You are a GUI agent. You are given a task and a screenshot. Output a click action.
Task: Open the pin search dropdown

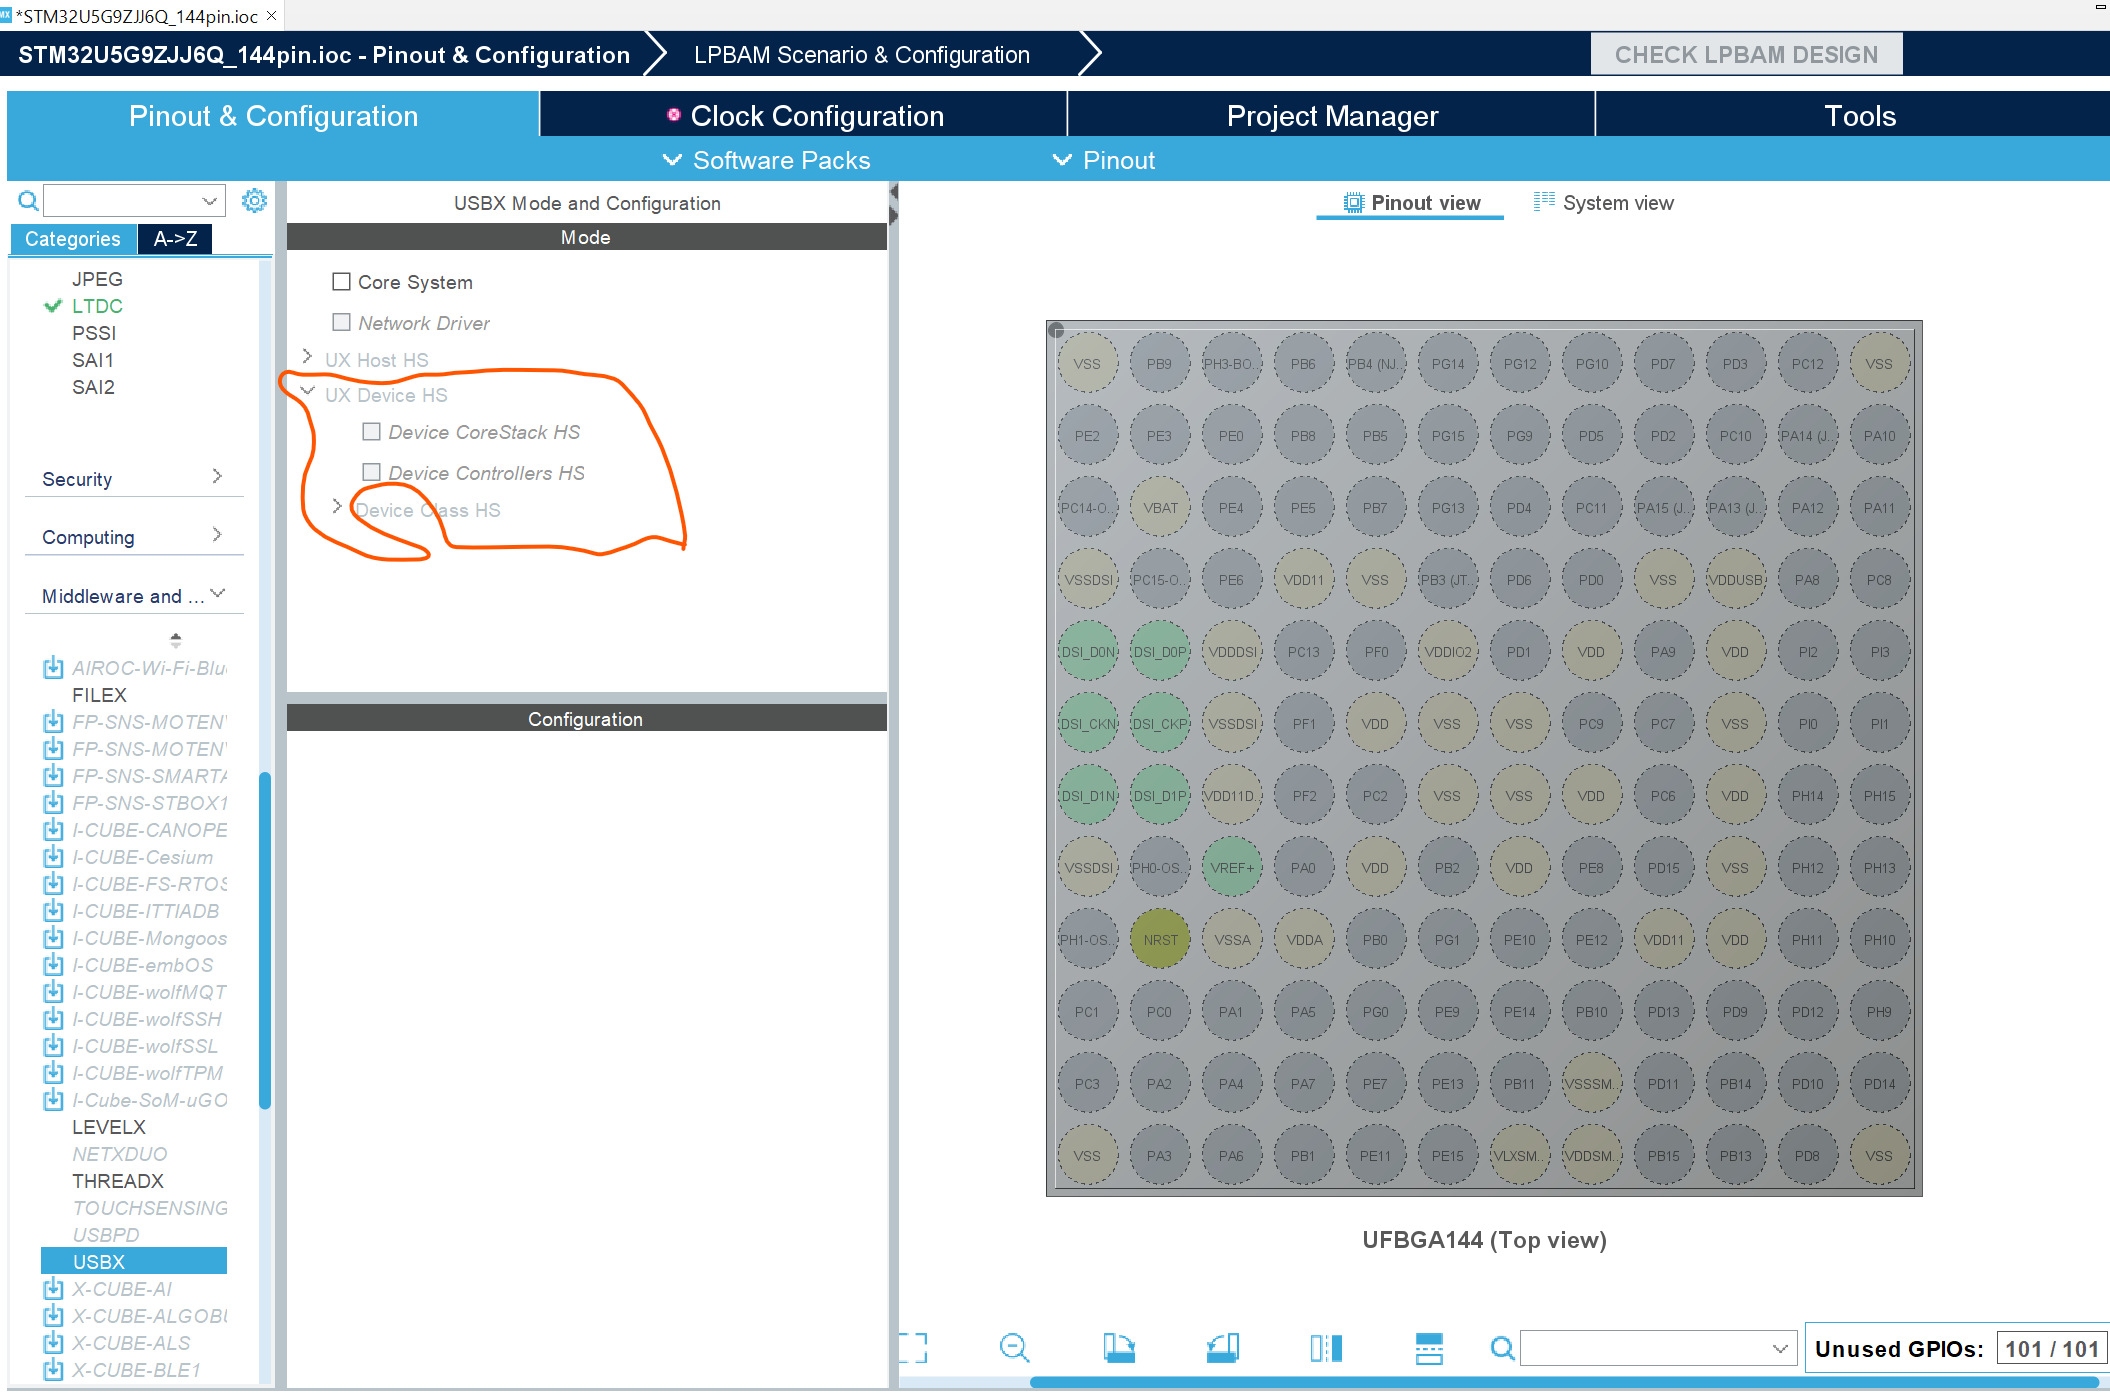coord(1780,1348)
